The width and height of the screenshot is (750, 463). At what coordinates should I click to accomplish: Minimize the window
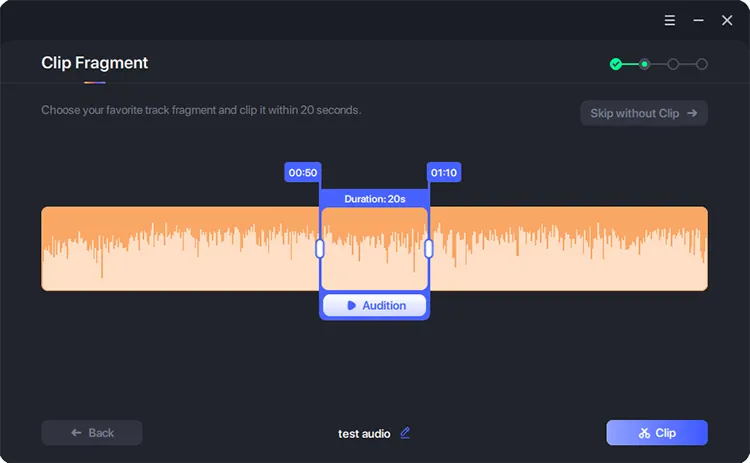(x=698, y=20)
